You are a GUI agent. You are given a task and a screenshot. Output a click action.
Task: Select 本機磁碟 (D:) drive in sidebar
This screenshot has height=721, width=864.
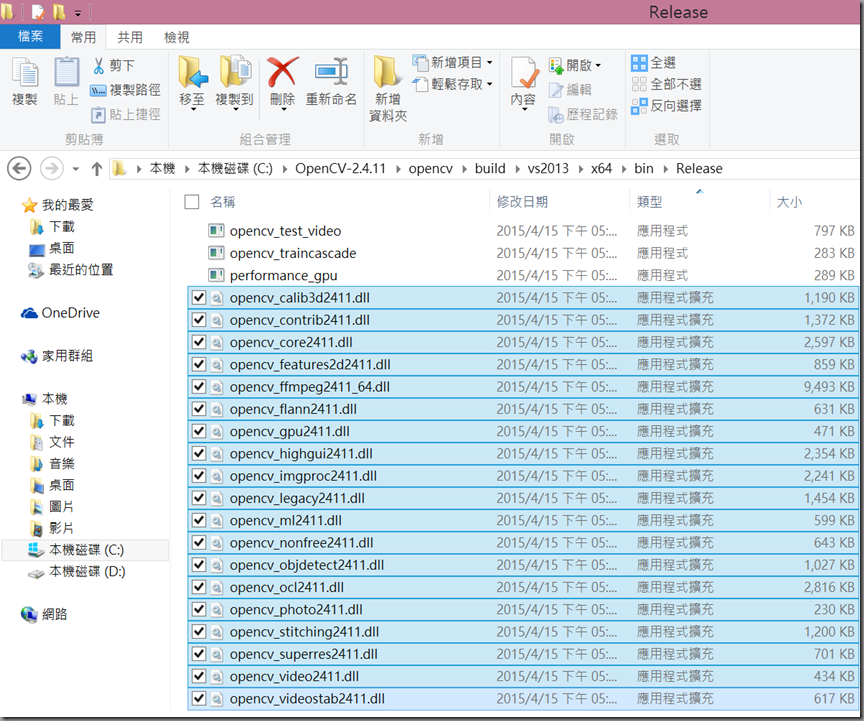(77, 572)
